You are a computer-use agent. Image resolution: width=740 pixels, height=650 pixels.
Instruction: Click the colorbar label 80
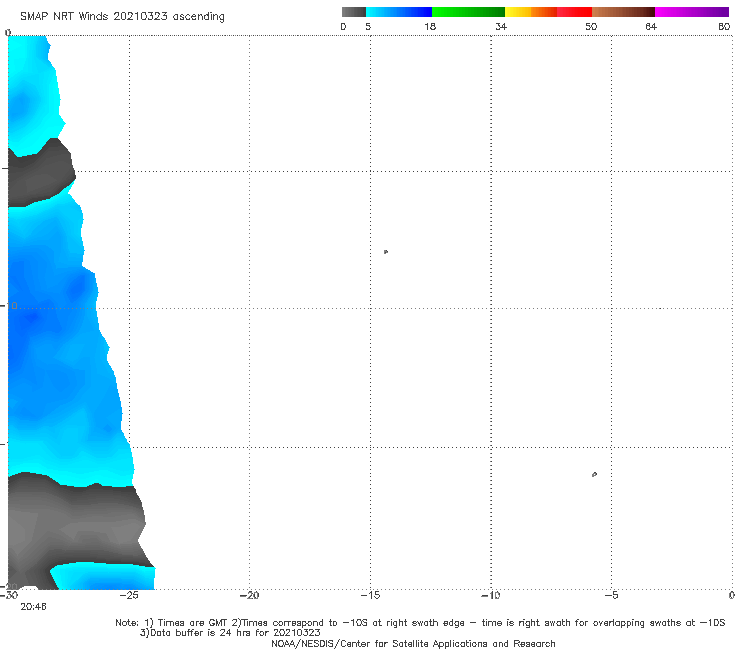(724, 27)
